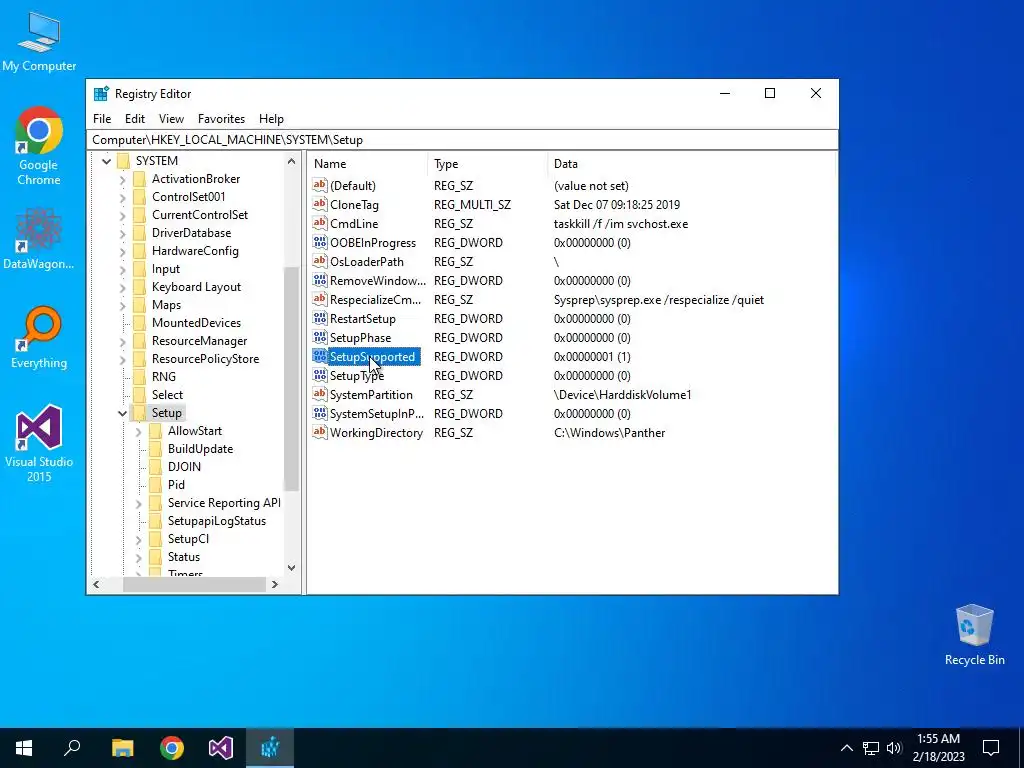Viewport: 1024px width, 768px height.
Task: Collapse the Setup key
Action: (x=122, y=413)
